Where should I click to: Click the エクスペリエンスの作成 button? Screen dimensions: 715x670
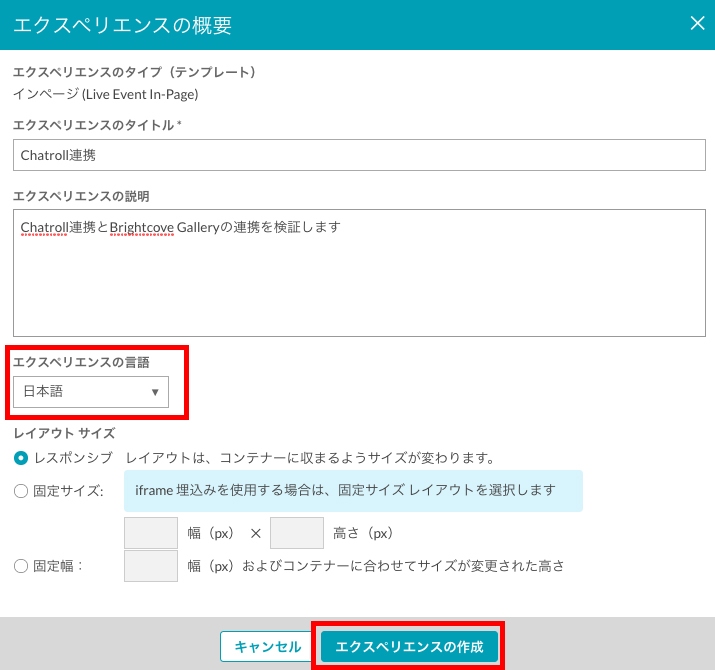(x=409, y=647)
